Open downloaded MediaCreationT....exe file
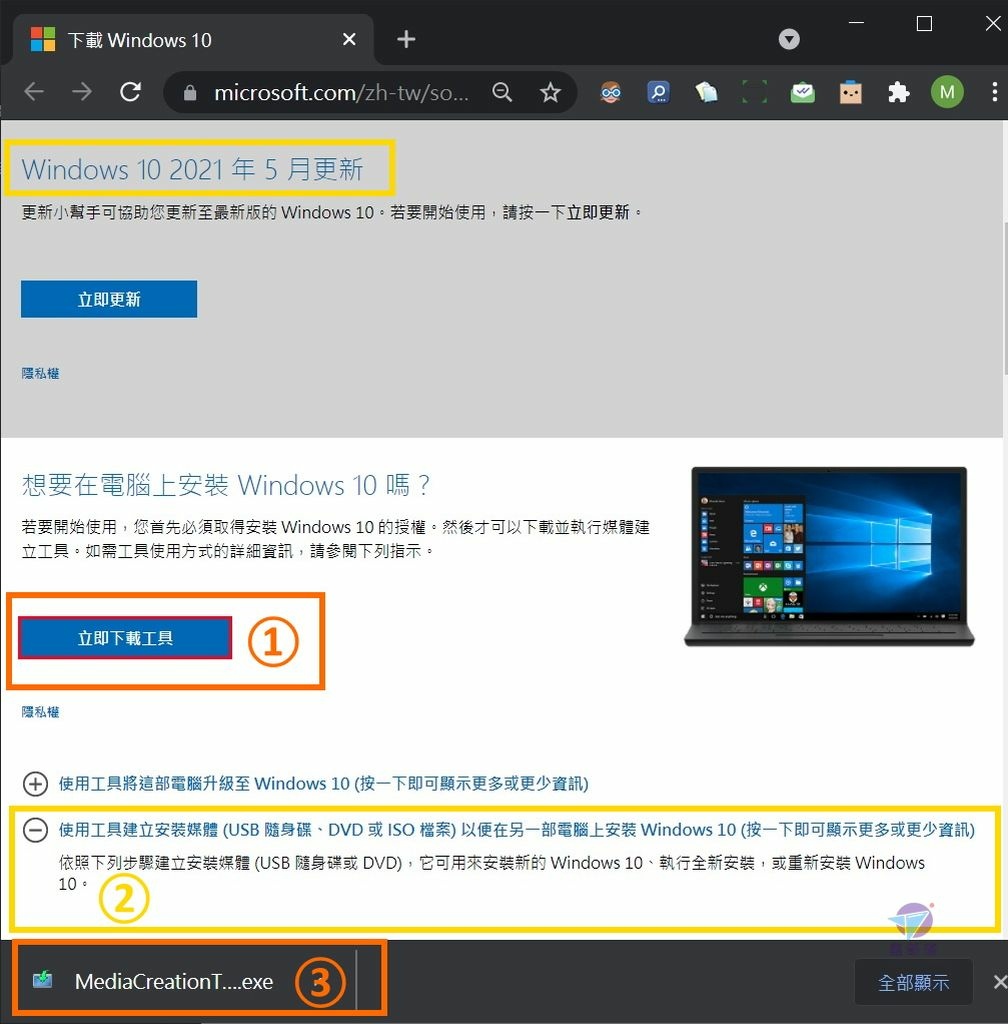This screenshot has width=1008, height=1024. point(173,982)
